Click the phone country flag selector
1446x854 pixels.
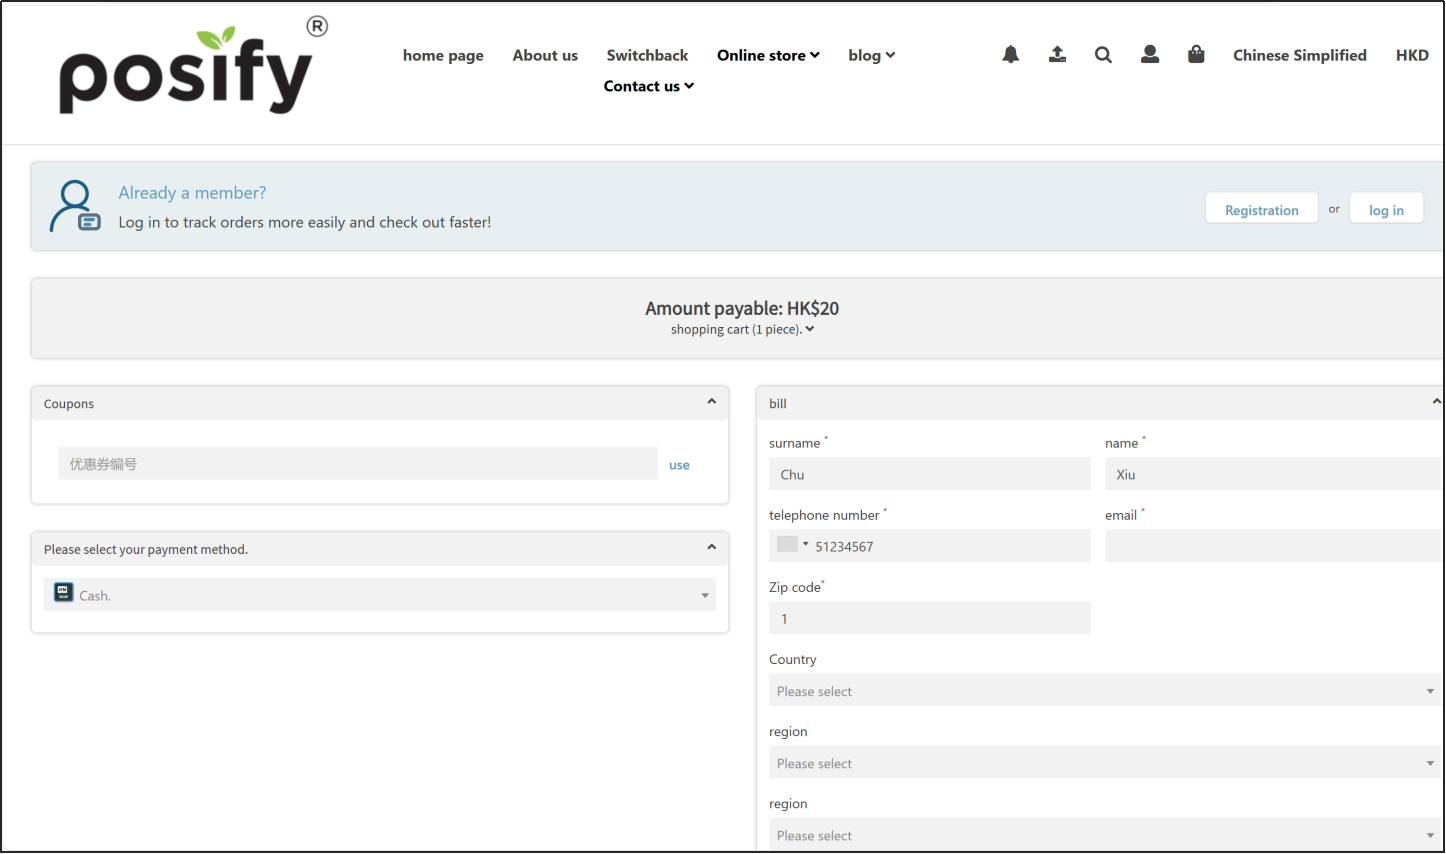tap(792, 545)
